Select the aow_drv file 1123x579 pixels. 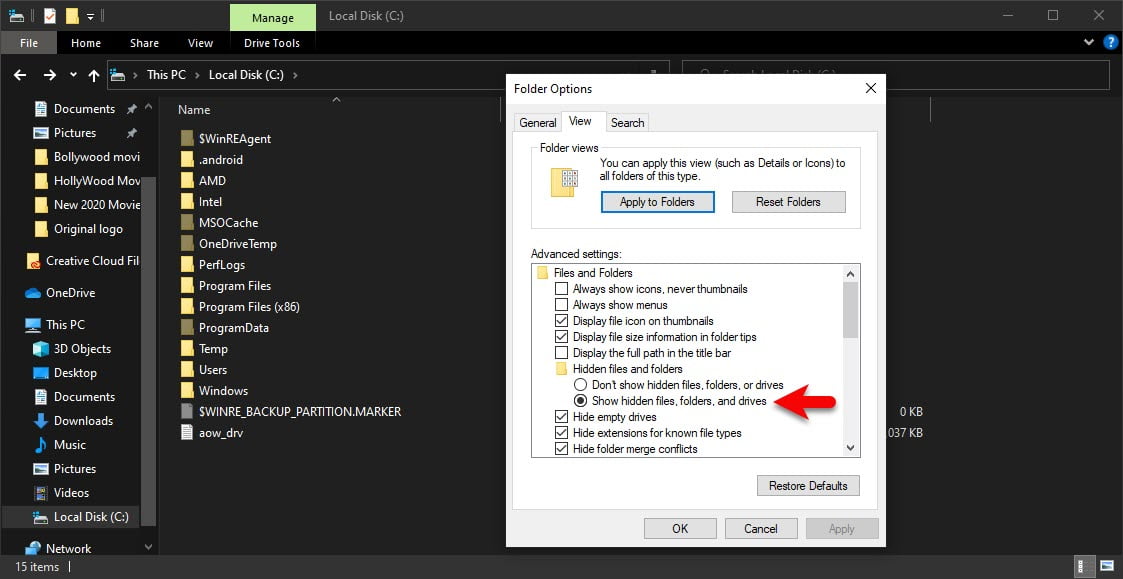click(212, 433)
